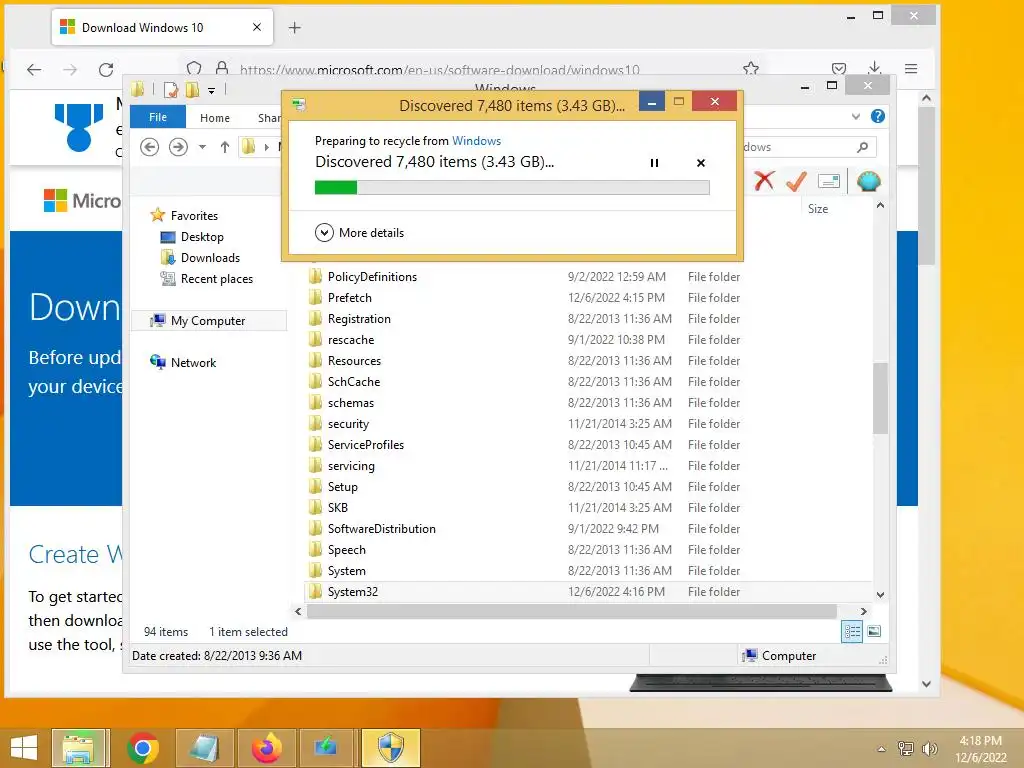The width and height of the screenshot is (1024, 768).
Task: Open a new Firefox tab
Action: [x=295, y=27]
